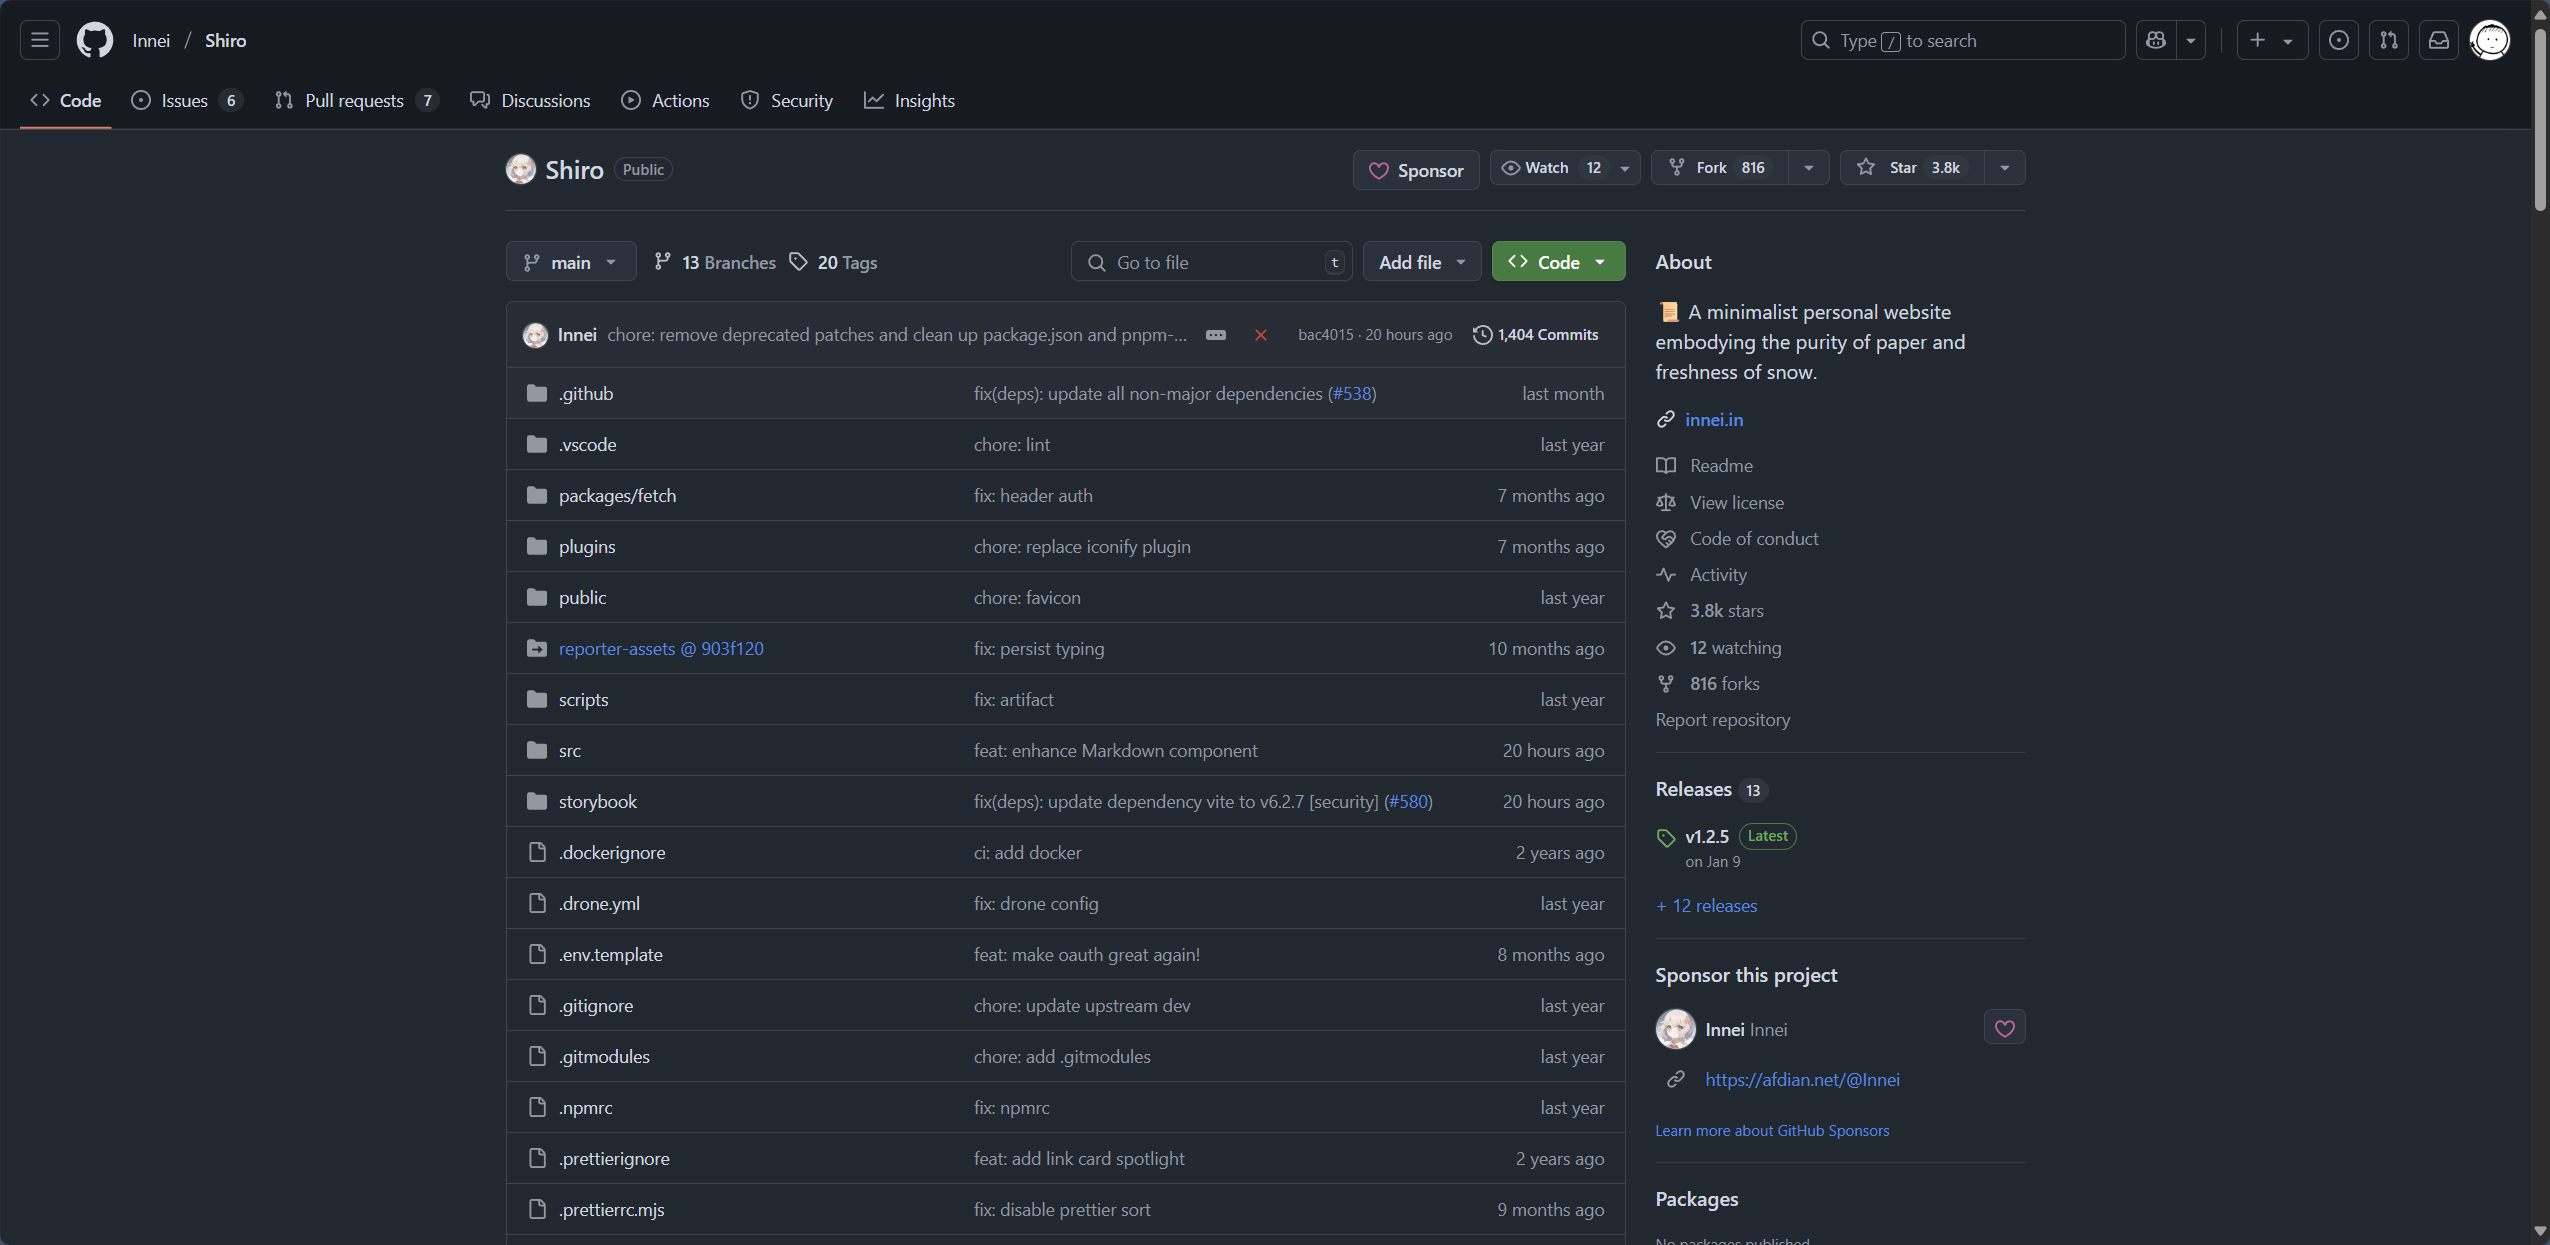Open the notifications inbox icon
2550x1245 pixels.
2439,40
